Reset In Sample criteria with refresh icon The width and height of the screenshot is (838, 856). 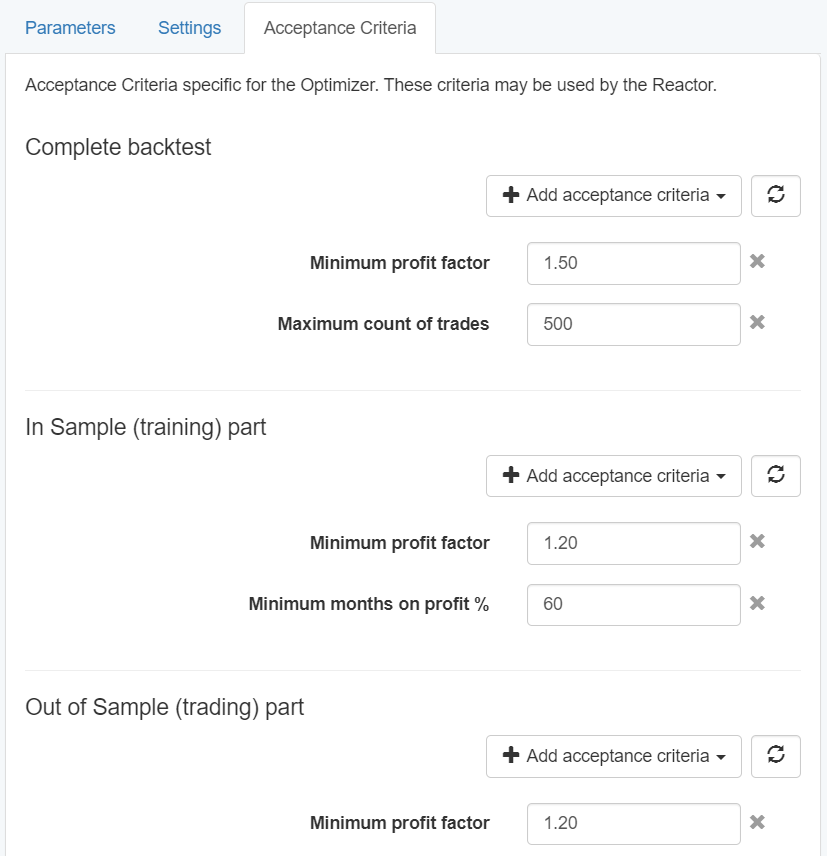pos(775,476)
